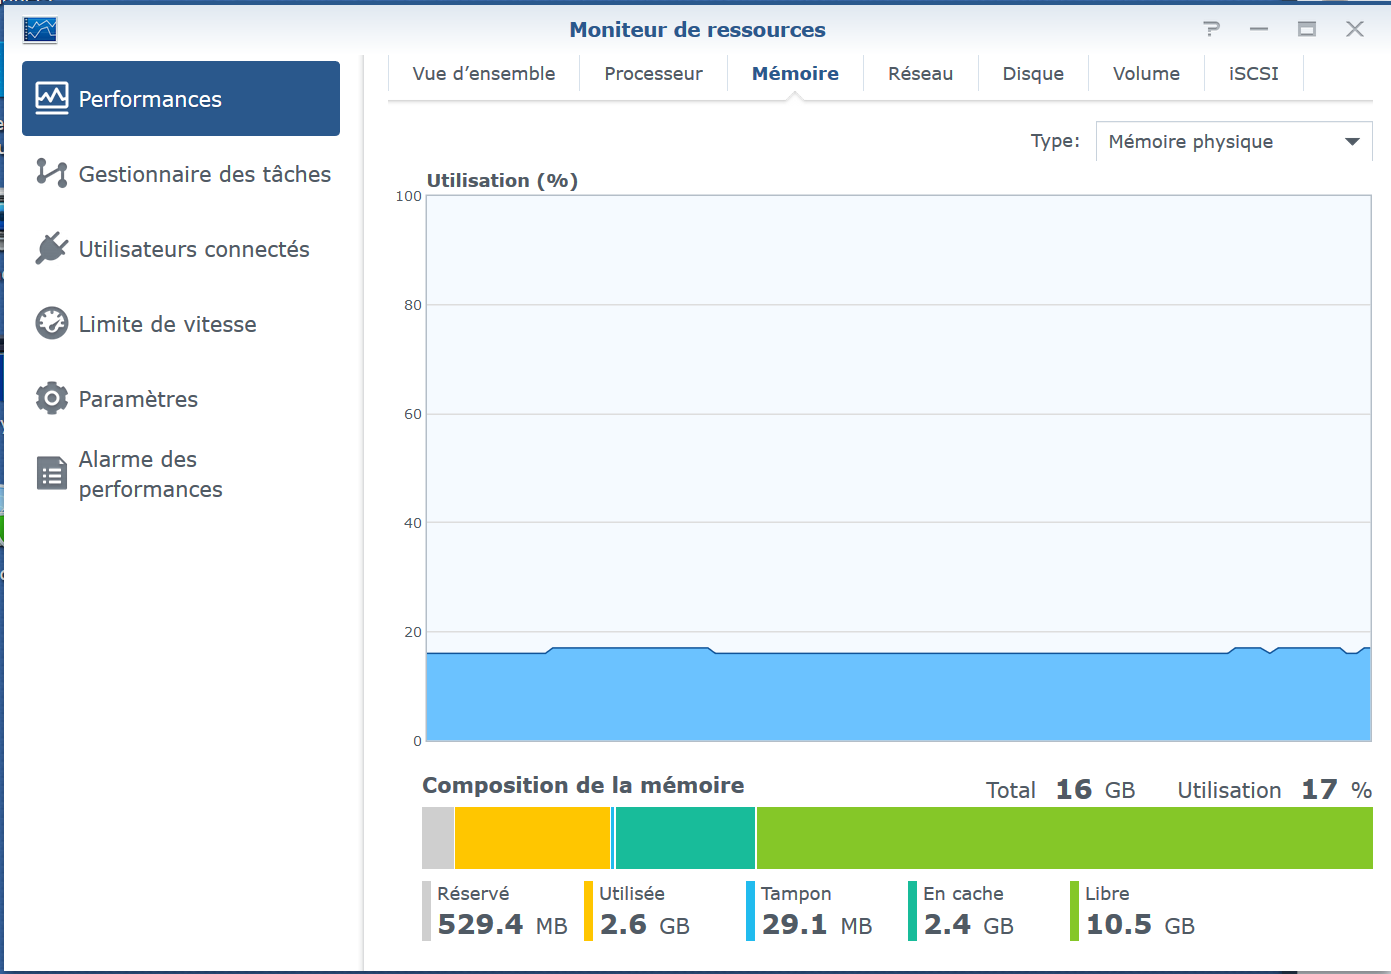Click the green Libre memory bar segment

click(x=1064, y=838)
